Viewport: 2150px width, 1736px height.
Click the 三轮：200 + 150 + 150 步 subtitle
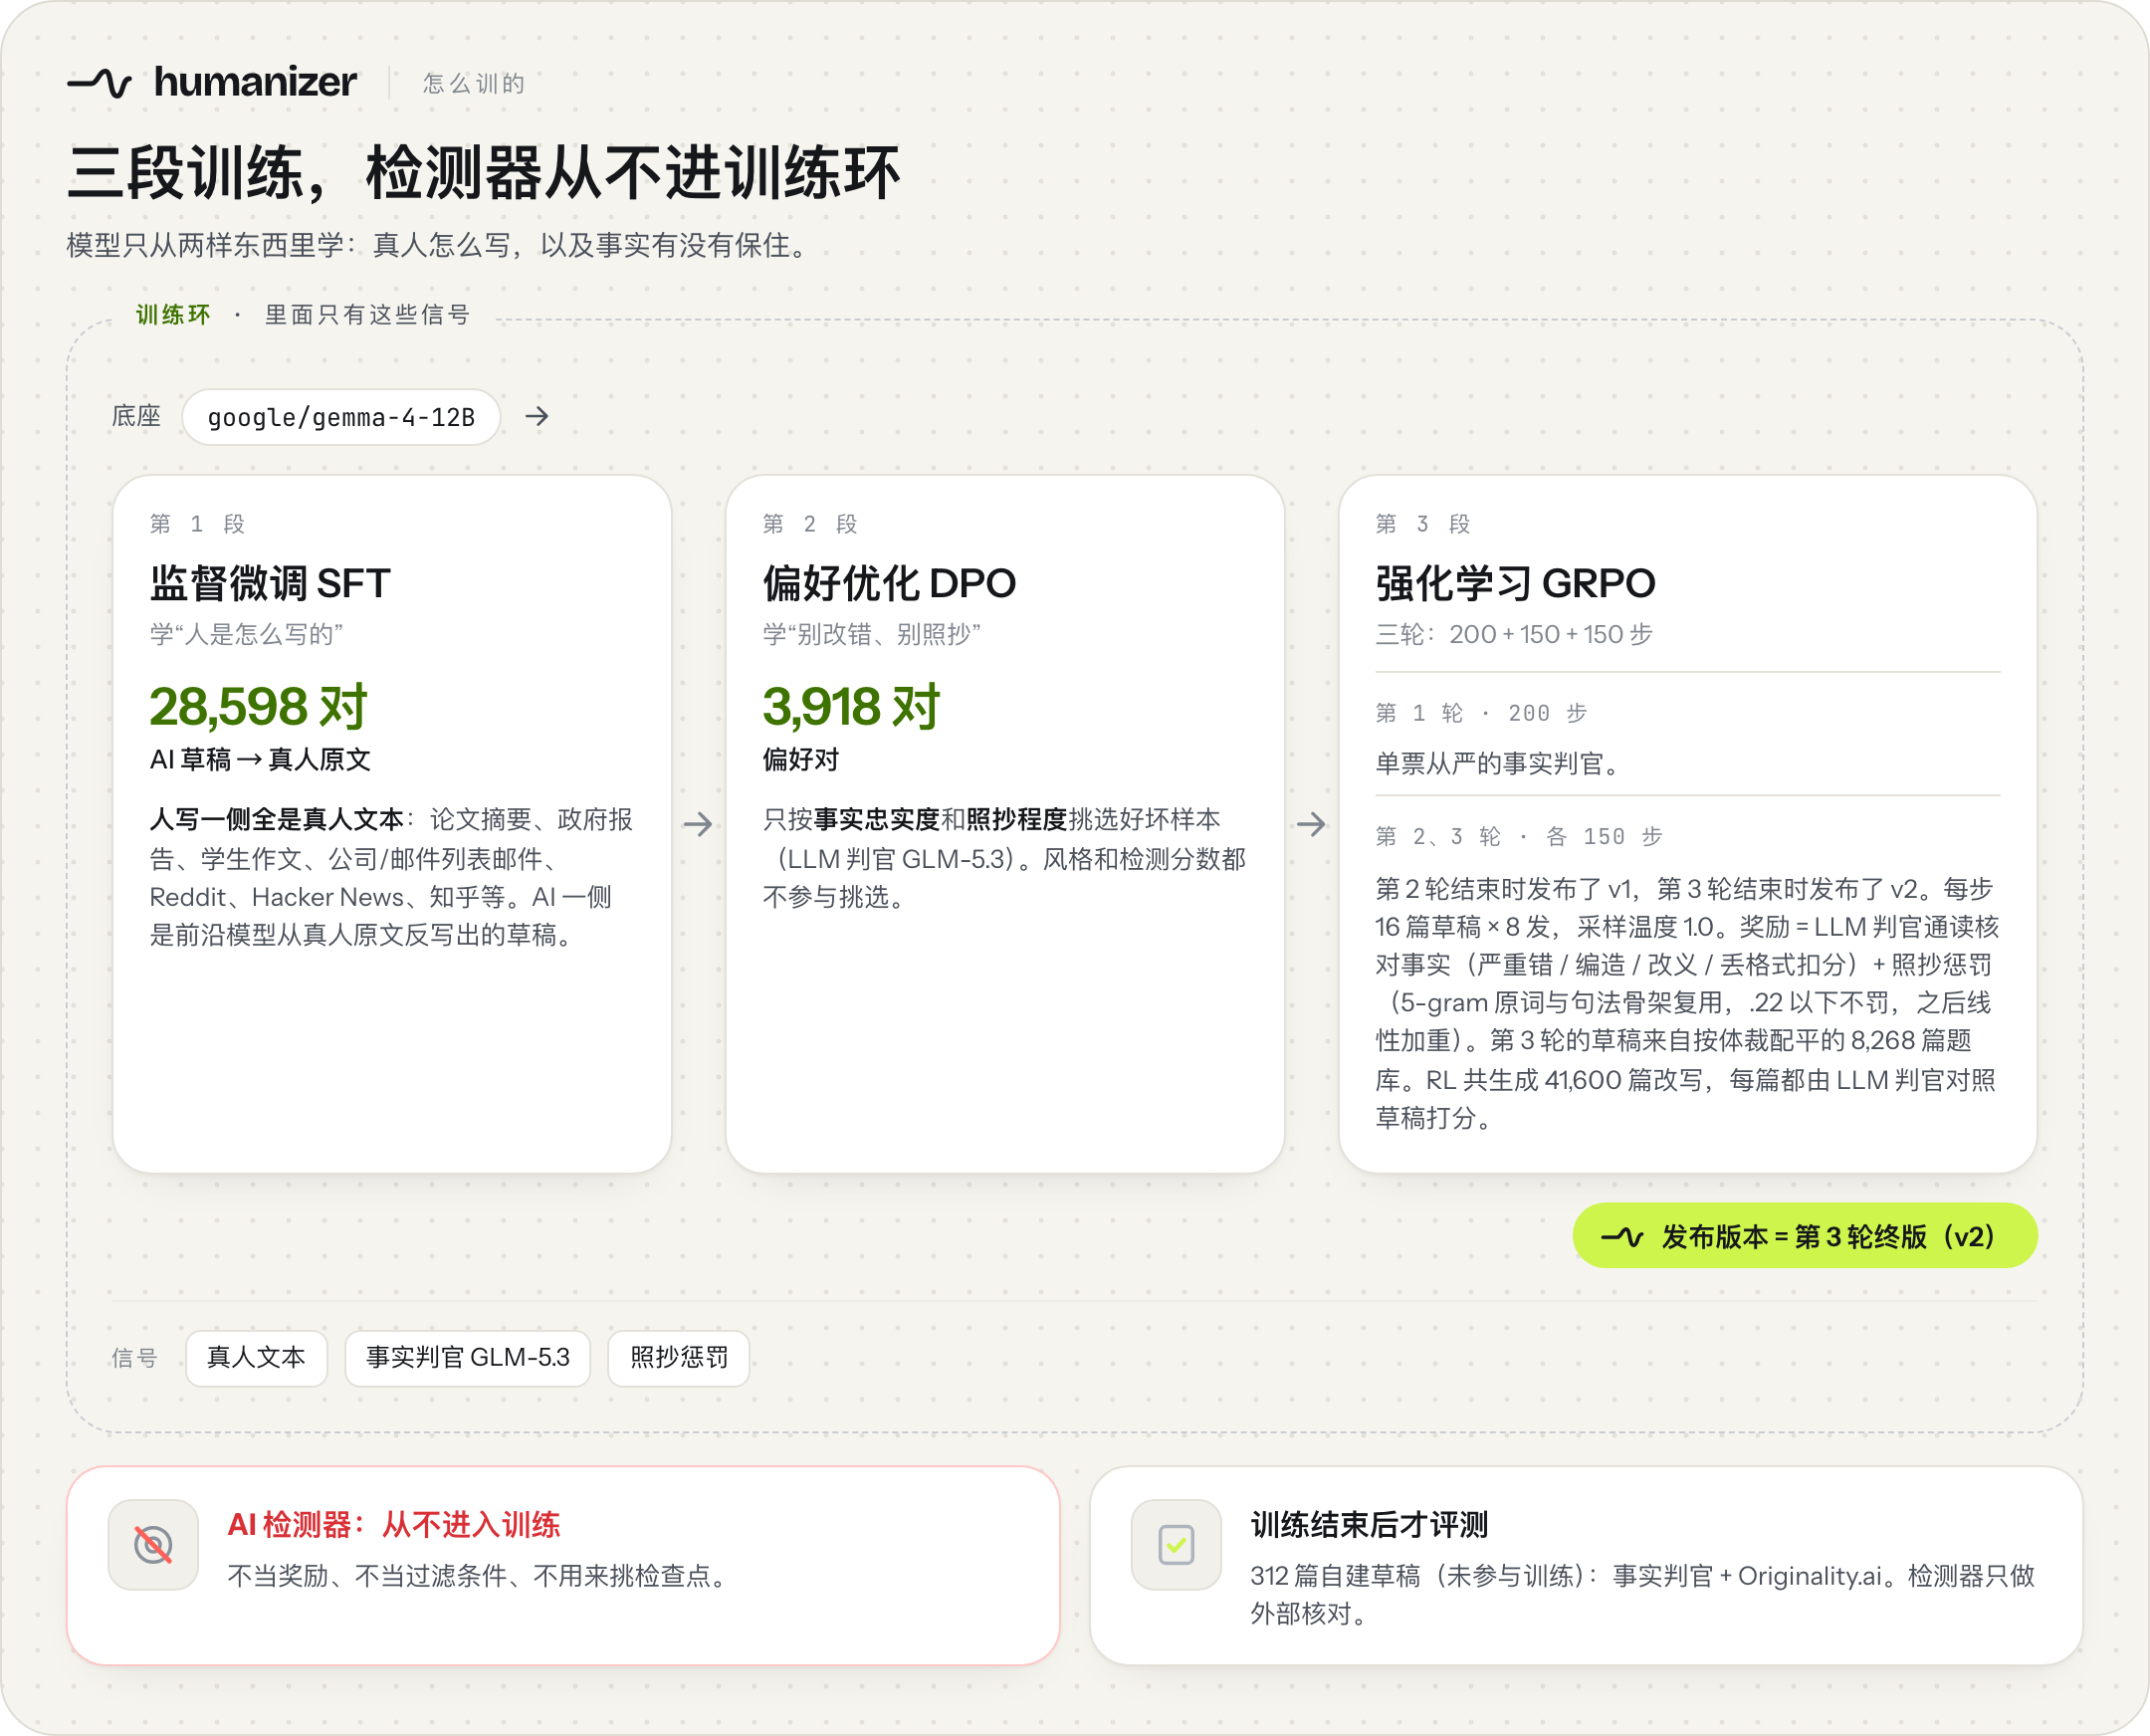coord(1514,634)
